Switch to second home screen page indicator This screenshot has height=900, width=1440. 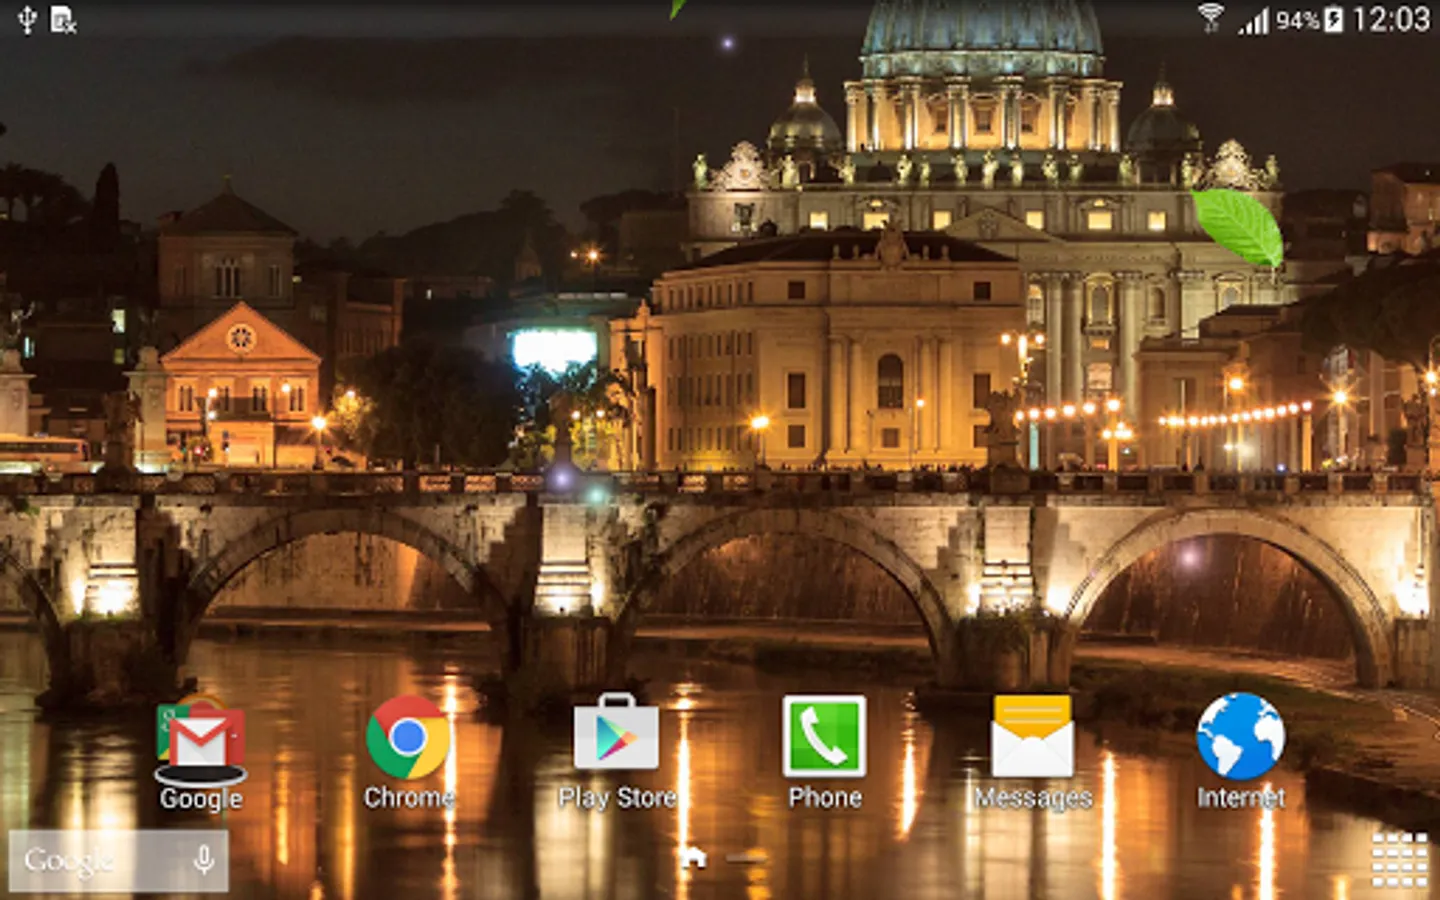[x=746, y=858]
